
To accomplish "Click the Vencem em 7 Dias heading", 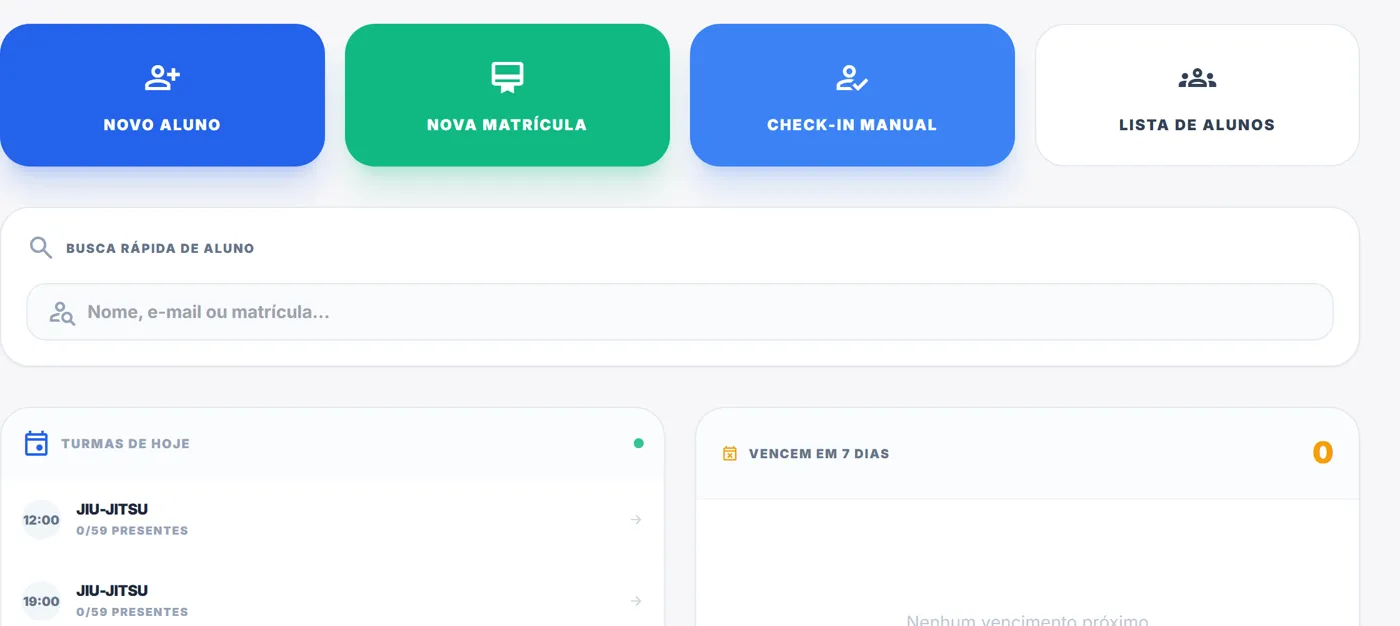I will coord(819,453).
